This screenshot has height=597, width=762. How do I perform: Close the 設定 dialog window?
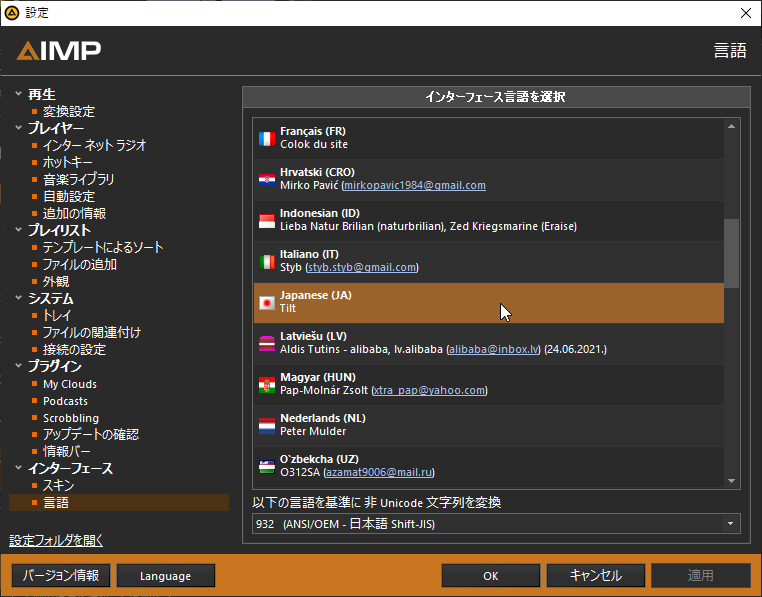(745, 13)
